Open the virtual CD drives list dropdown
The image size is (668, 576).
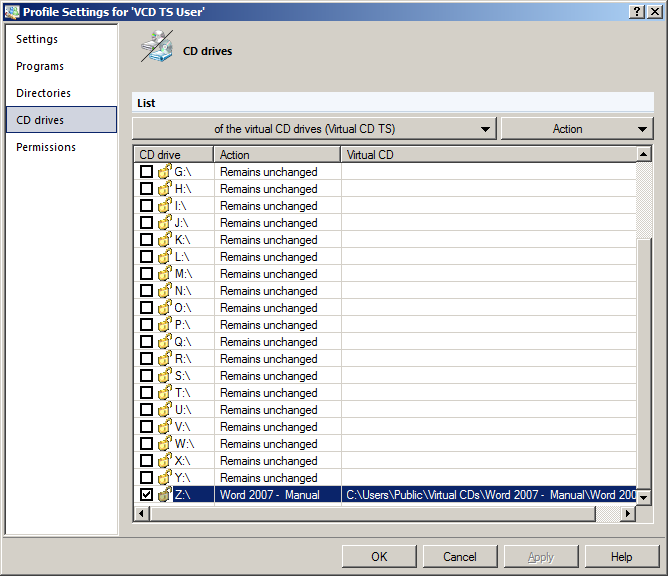(314, 129)
